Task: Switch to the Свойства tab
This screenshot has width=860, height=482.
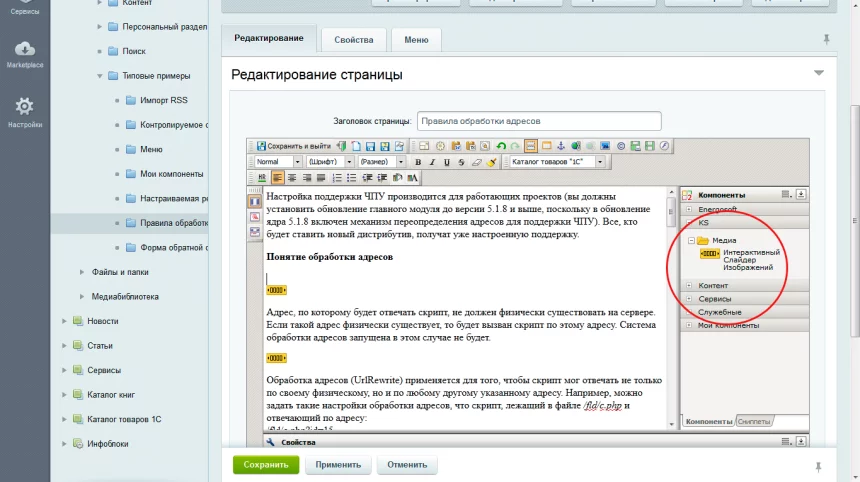Action: tap(355, 40)
